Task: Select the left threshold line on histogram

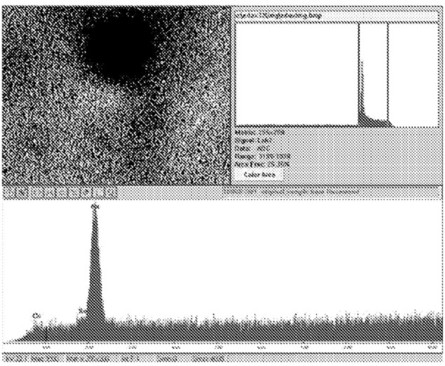Action: tap(359, 74)
